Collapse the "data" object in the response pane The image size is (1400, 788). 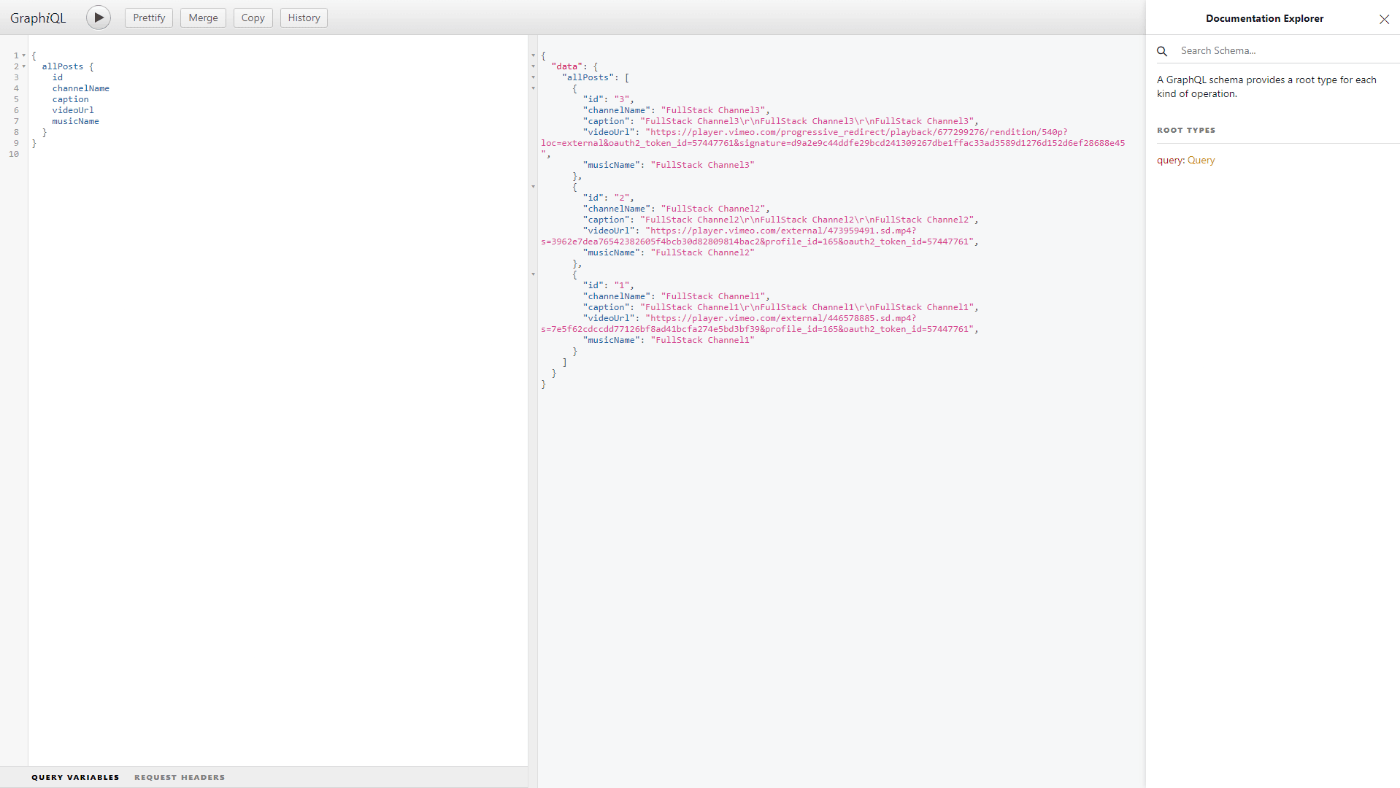tap(531, 67)
